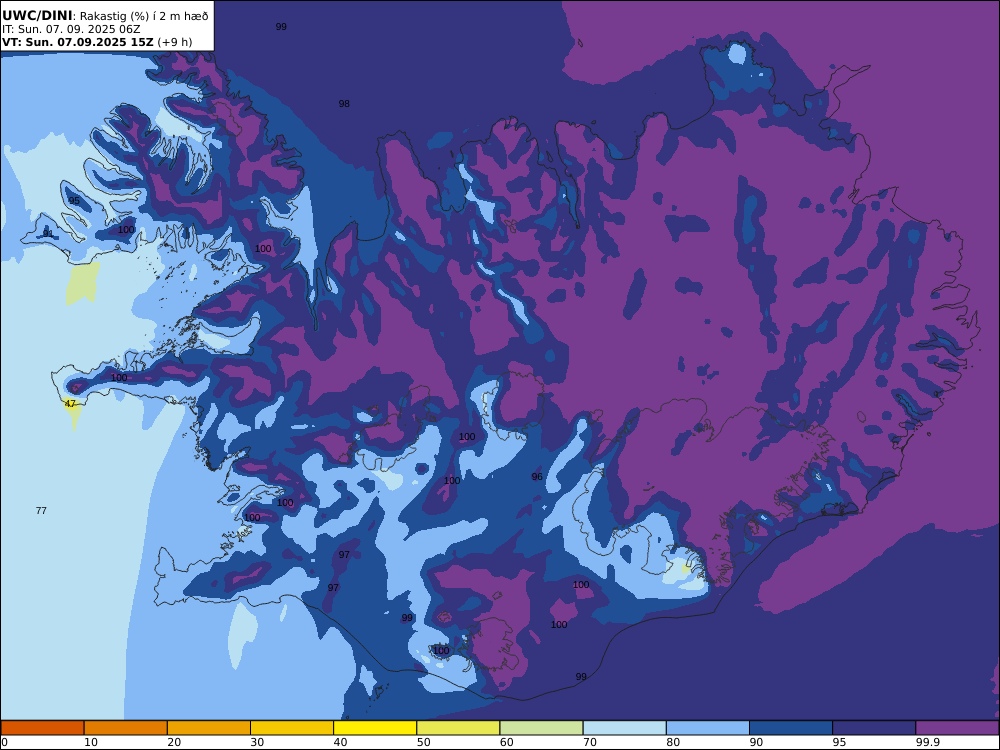The height and width of the screenshot is (750, 1000).
Task: Click the legend tick label '60'
Action: (x=506, y=742)
